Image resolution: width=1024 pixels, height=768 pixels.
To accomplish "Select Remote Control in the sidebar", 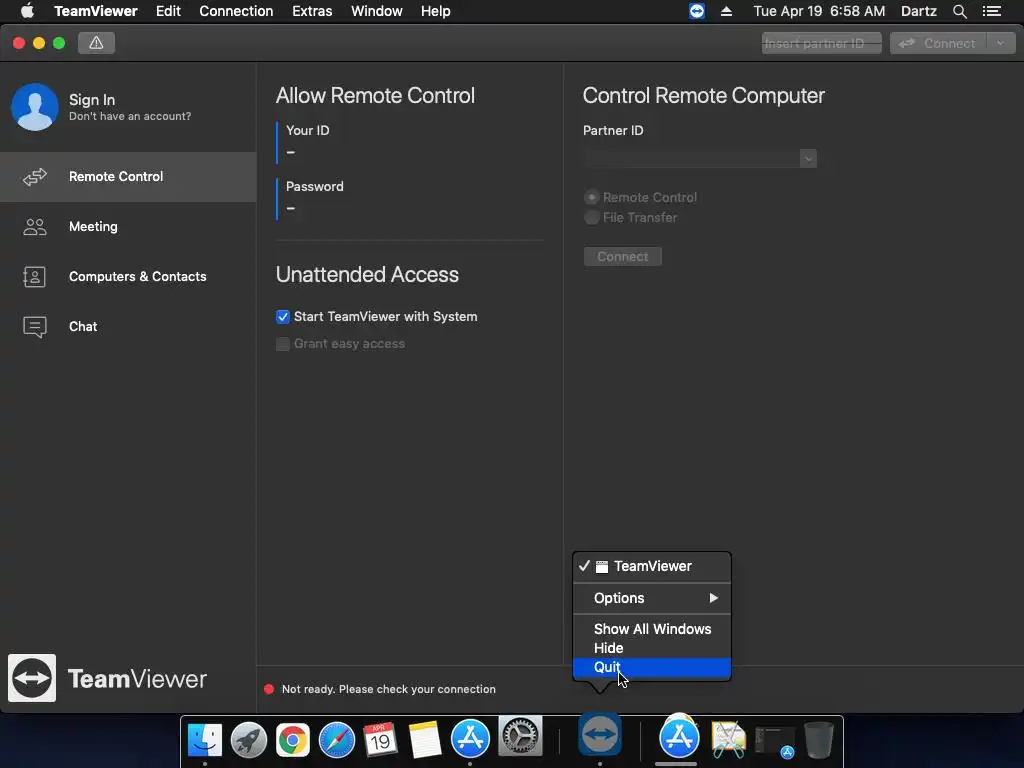I will [x=128, y=176].
